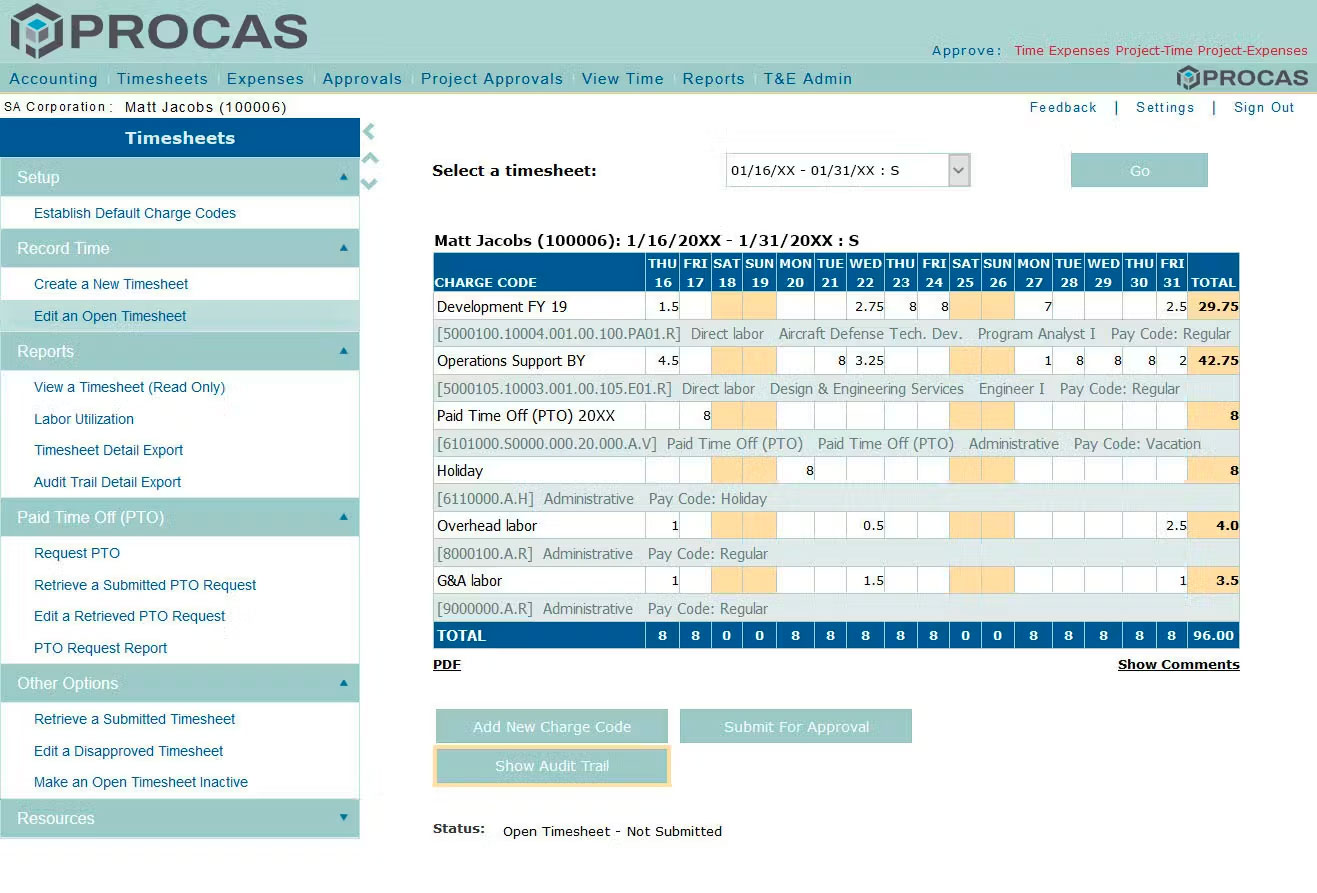
Task: Open the timesheet PDF
Action: [446, 664]
